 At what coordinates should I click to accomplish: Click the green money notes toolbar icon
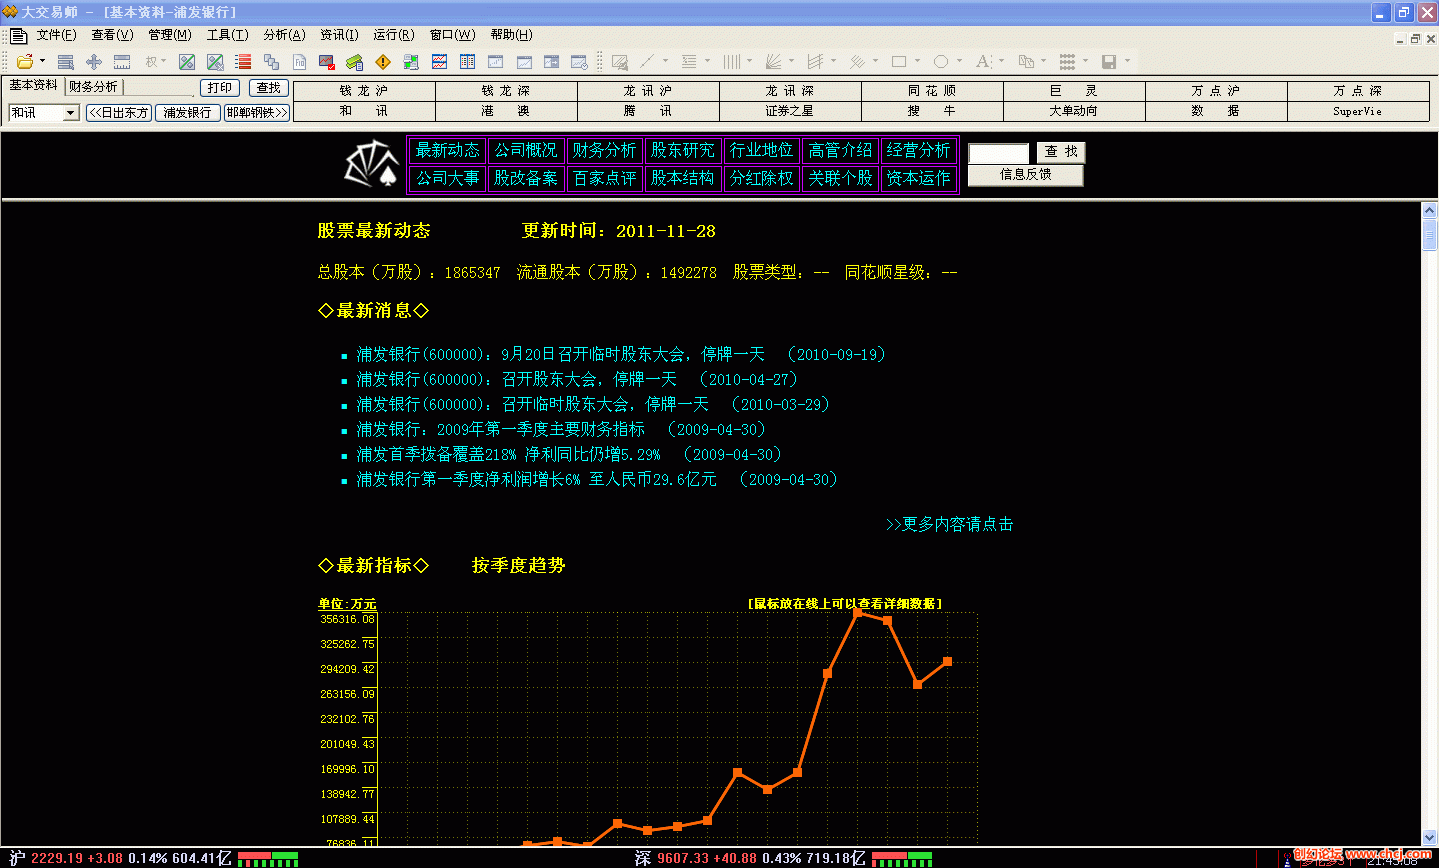point(354,62)
